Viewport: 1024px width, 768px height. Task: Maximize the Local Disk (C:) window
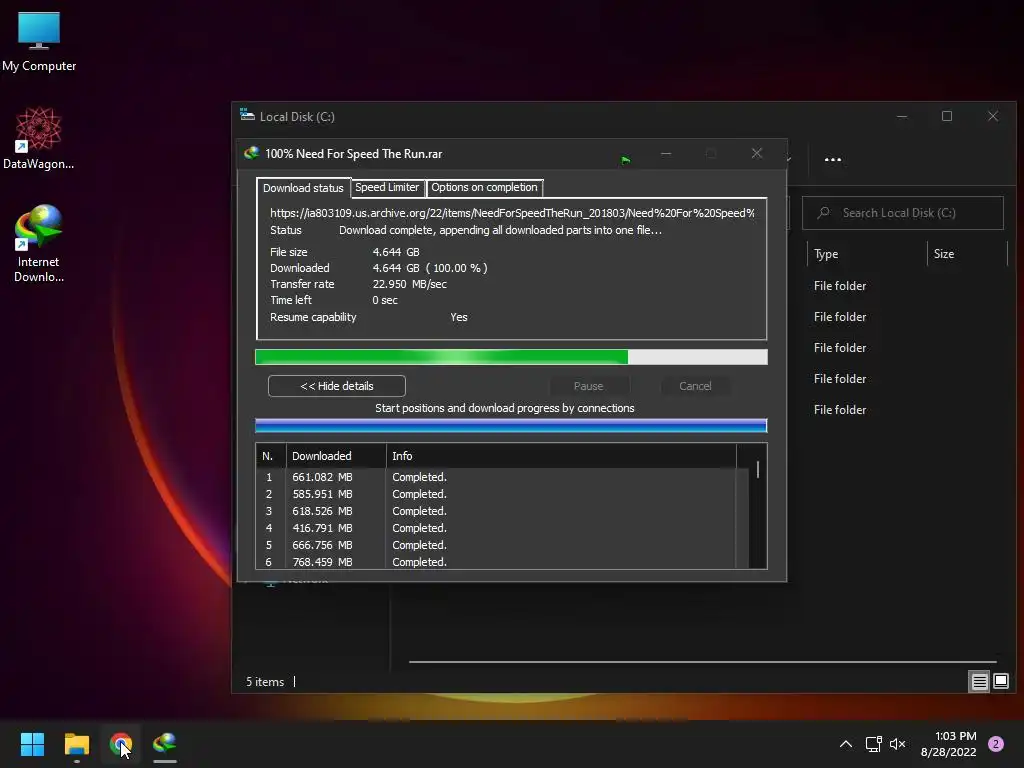pyautogui.click(x=947, y=116)
